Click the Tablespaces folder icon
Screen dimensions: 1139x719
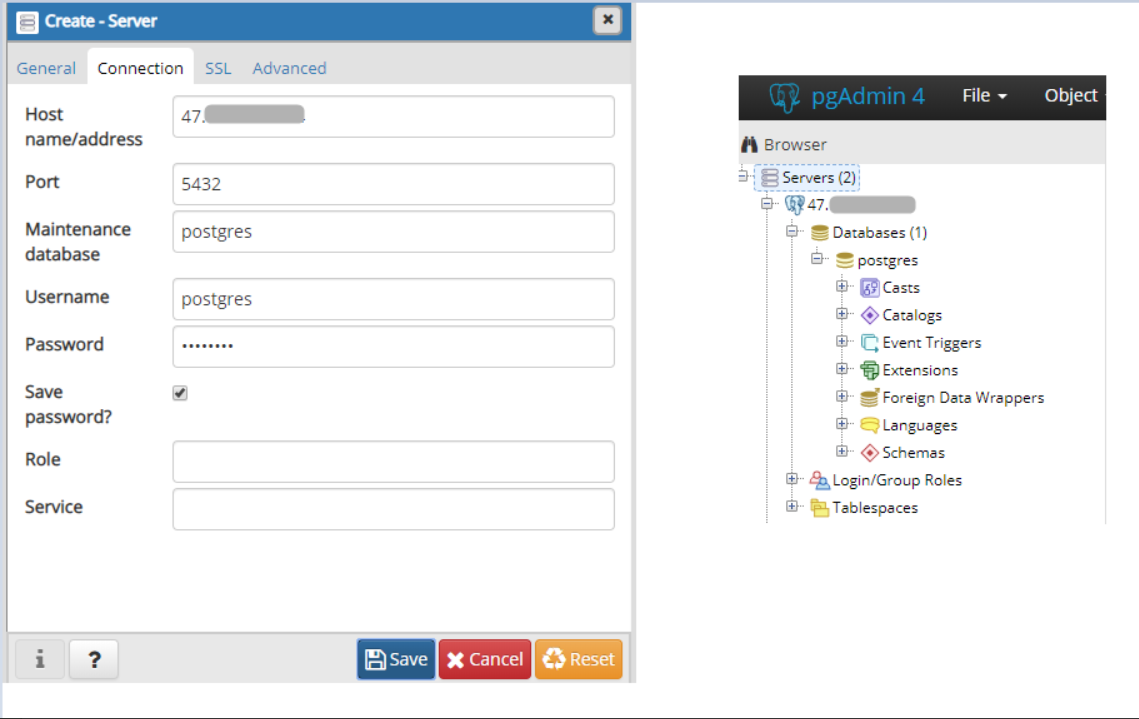819,508
